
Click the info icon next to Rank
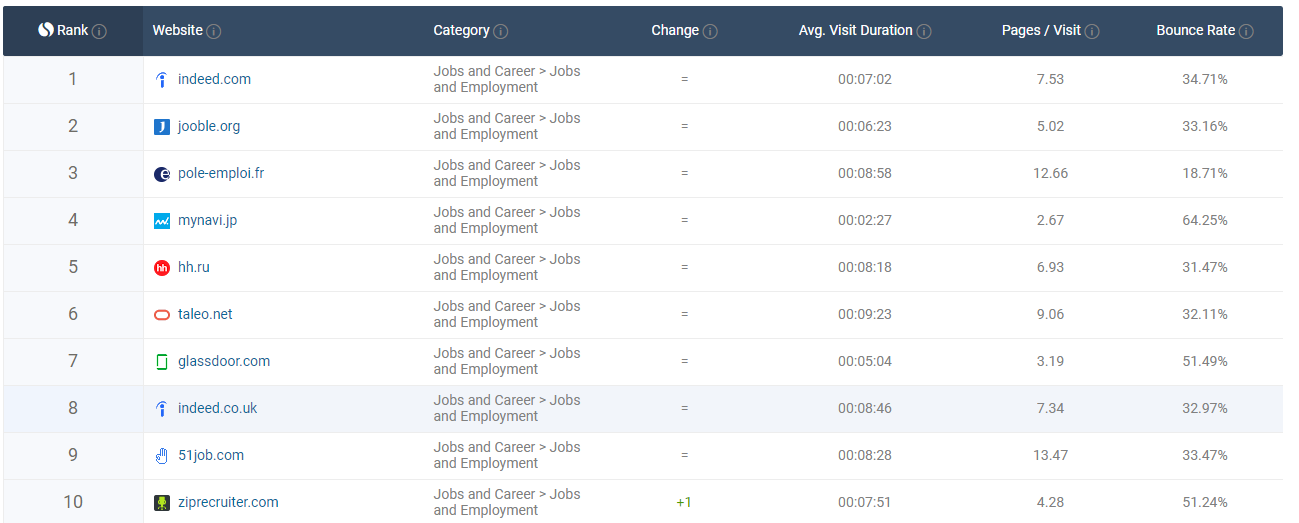tap(99, 31)
